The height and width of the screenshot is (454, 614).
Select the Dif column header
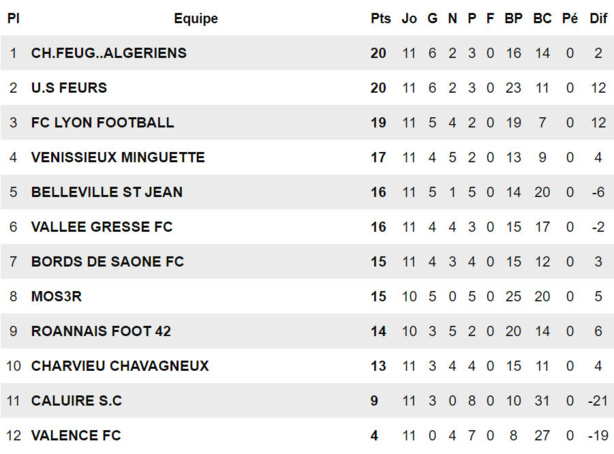[598, 18]
